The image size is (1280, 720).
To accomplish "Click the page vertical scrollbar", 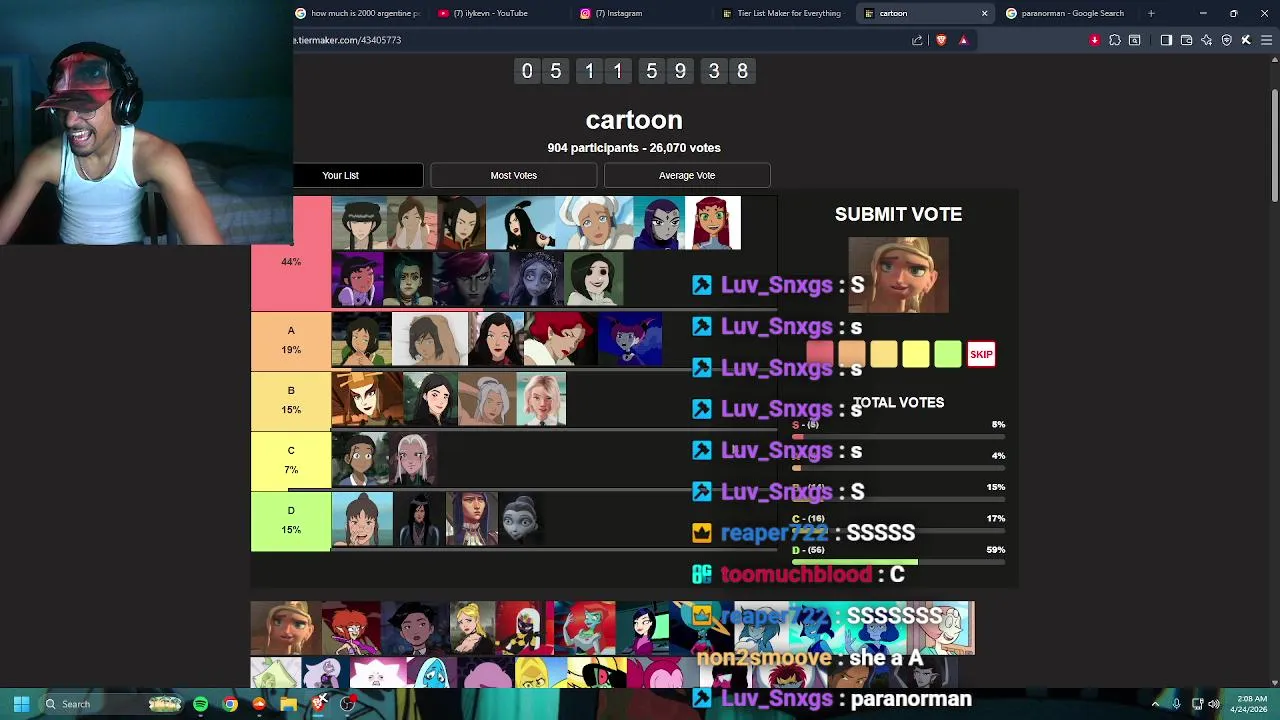I will [1274, 146].
